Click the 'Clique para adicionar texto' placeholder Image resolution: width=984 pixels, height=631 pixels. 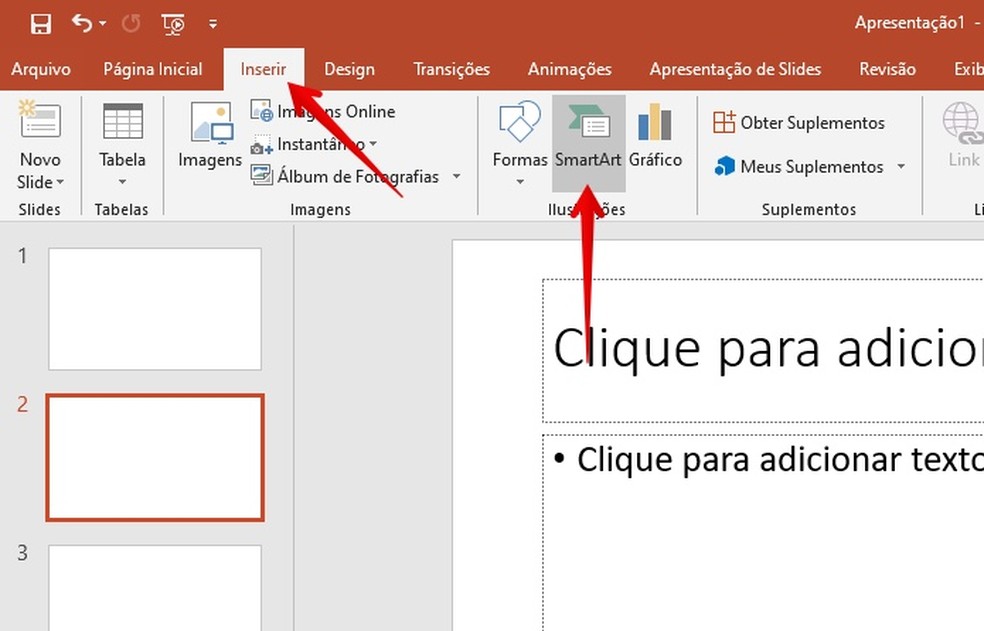click(780, 460)
